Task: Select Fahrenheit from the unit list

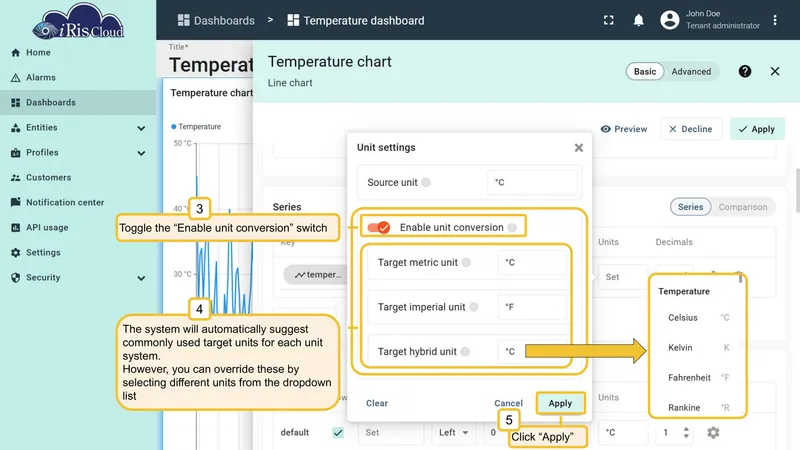Action: (697, 378)
